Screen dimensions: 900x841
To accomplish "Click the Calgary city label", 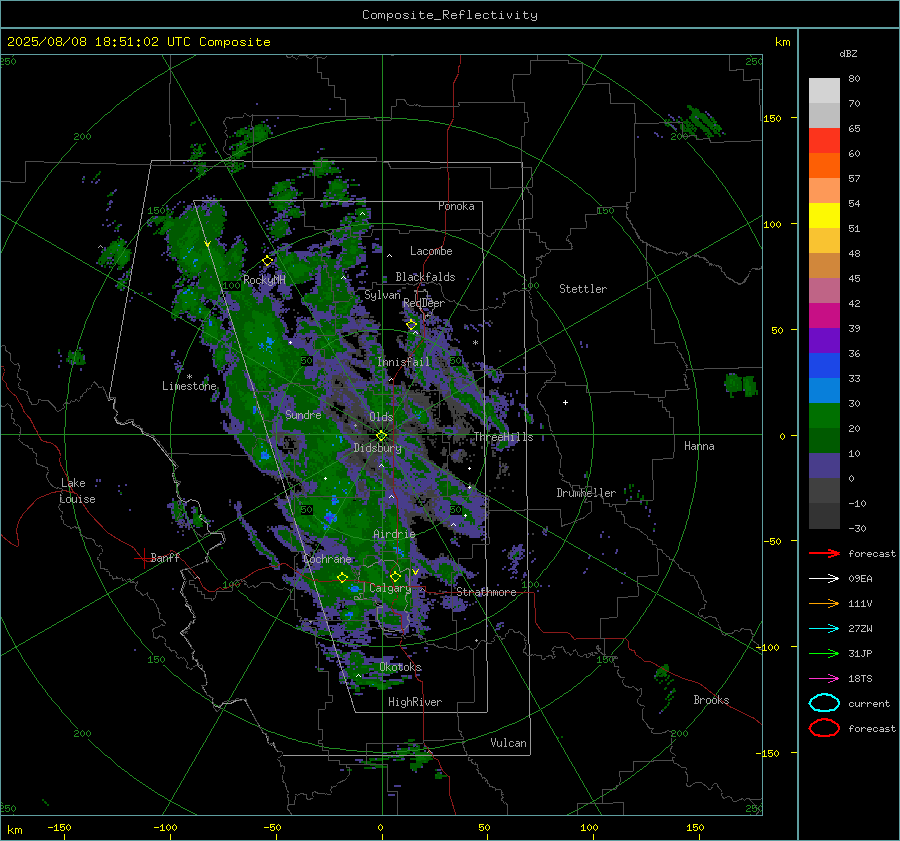I will (x=390, y=588).
